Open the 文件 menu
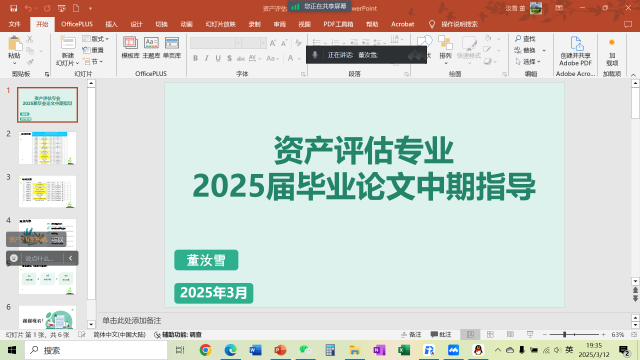 14,24
